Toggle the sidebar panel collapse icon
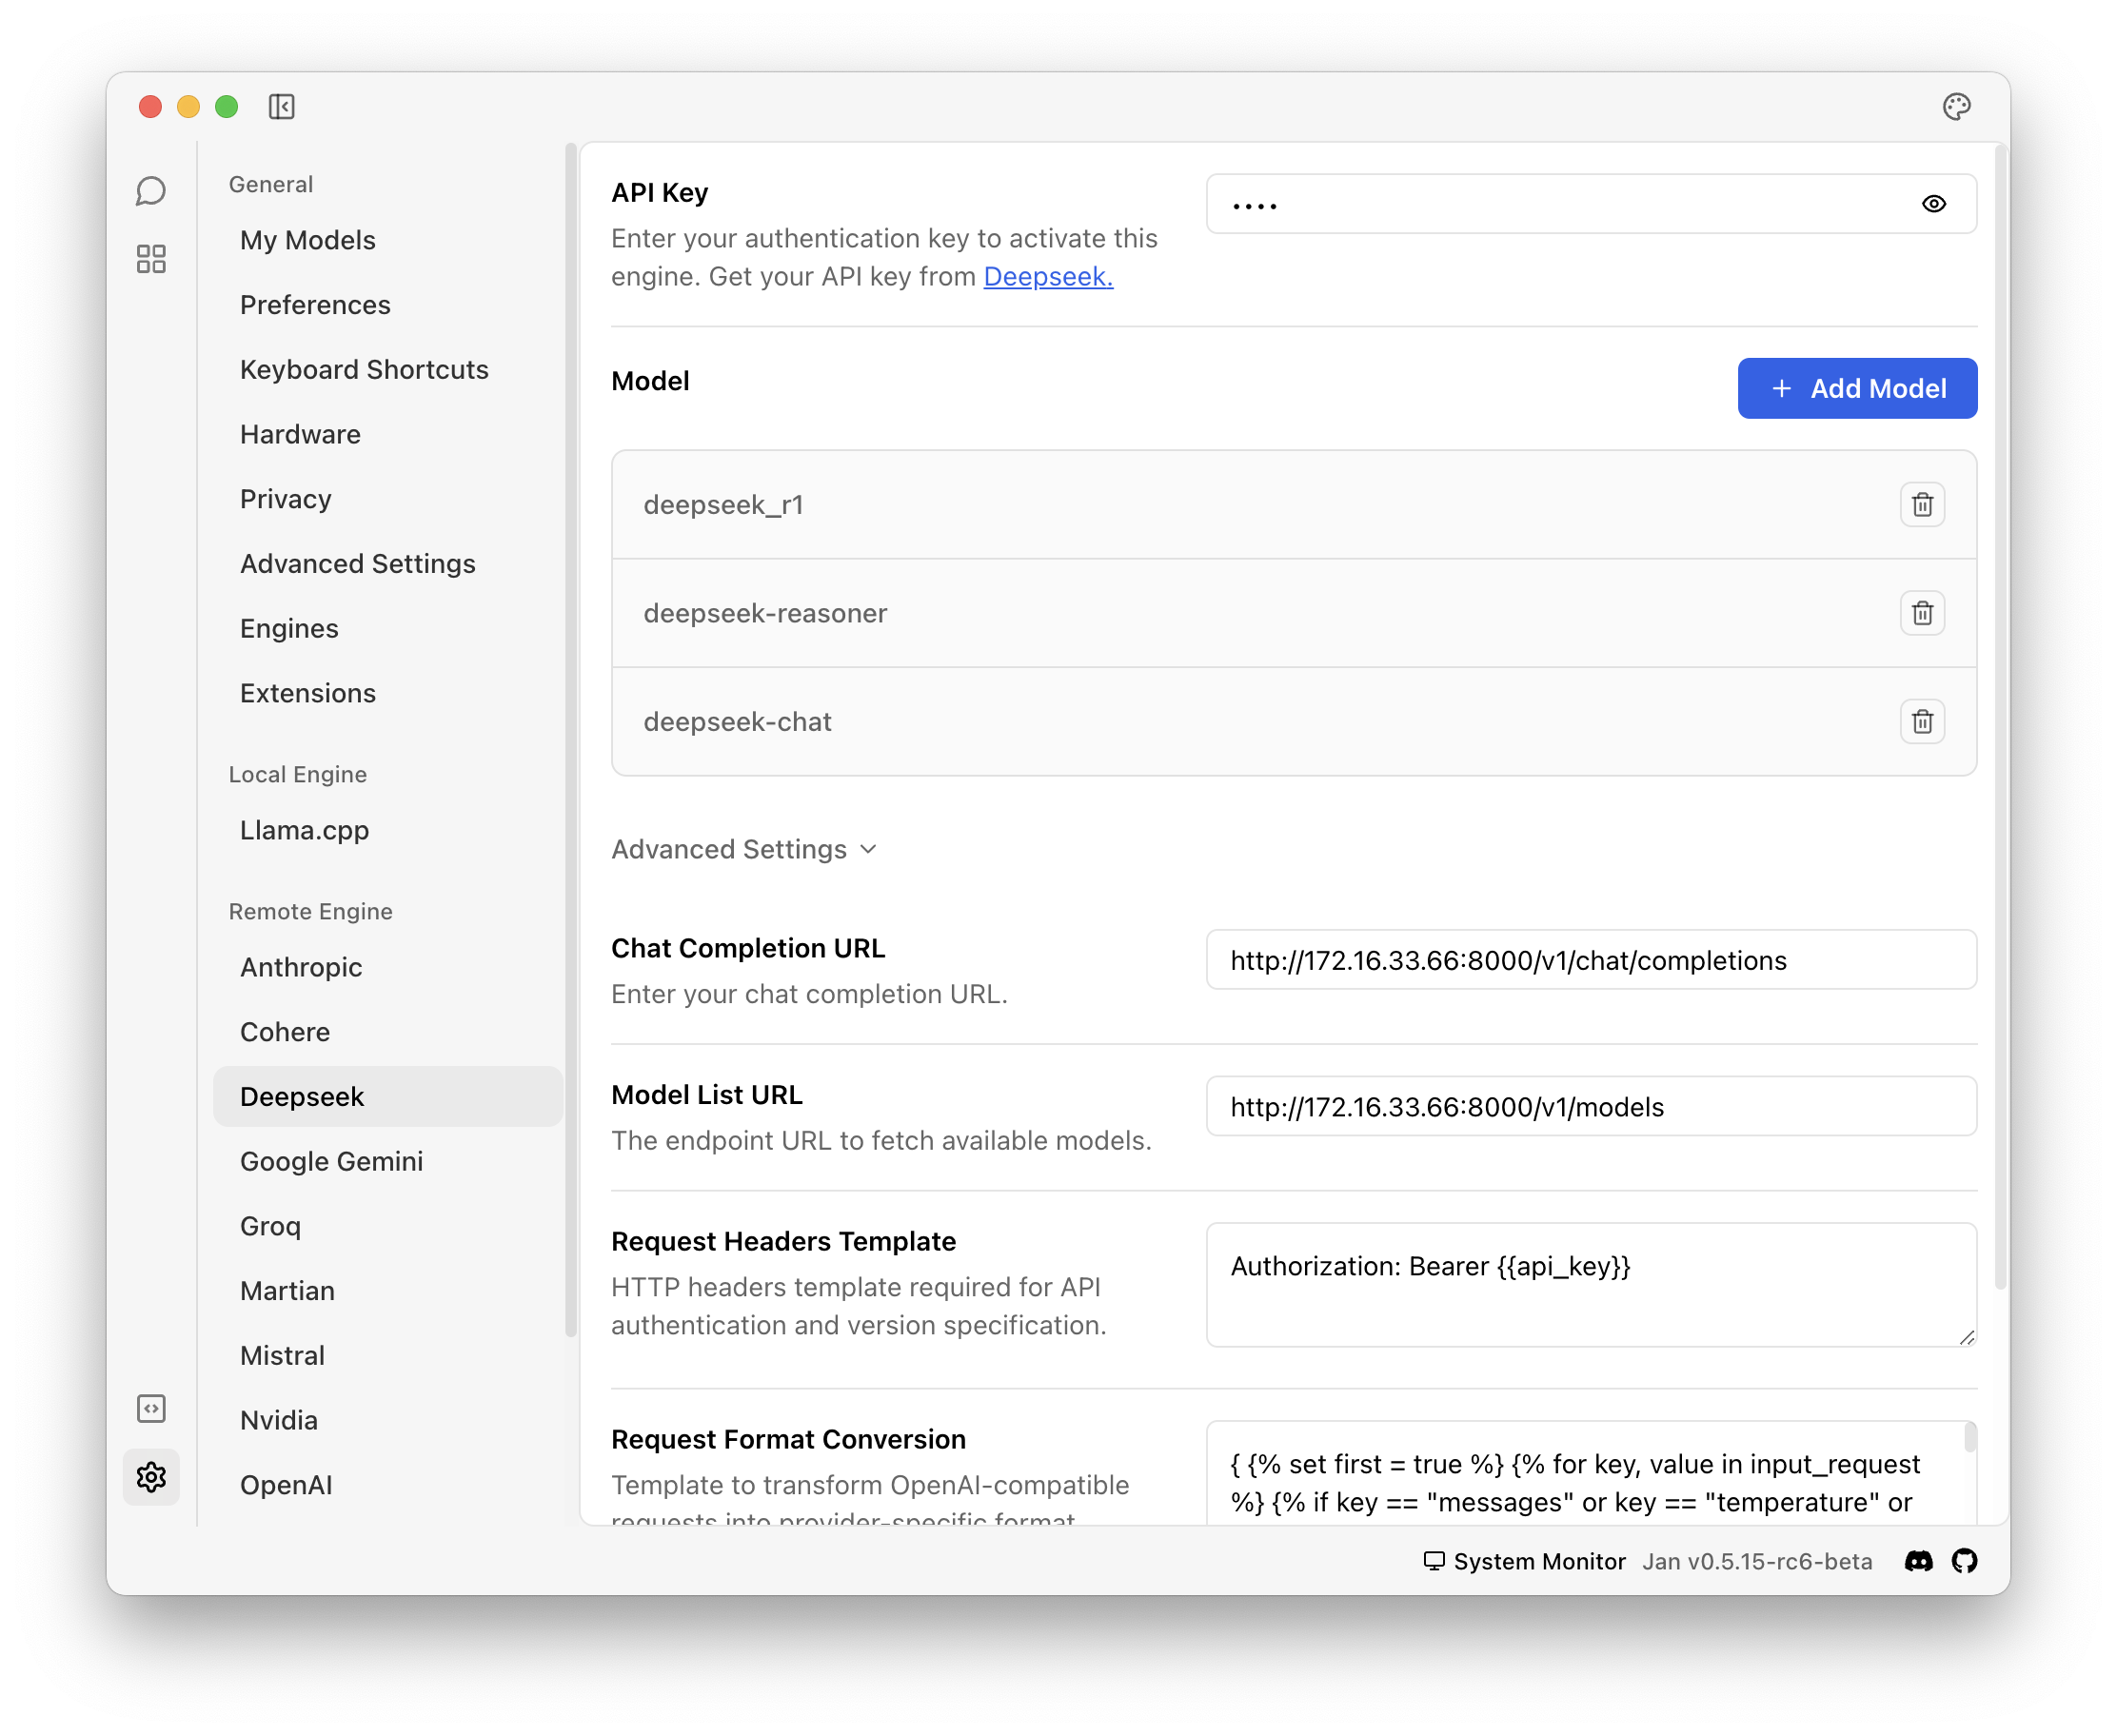This screenshot has height=1736, width=2117. click(282, 106)
